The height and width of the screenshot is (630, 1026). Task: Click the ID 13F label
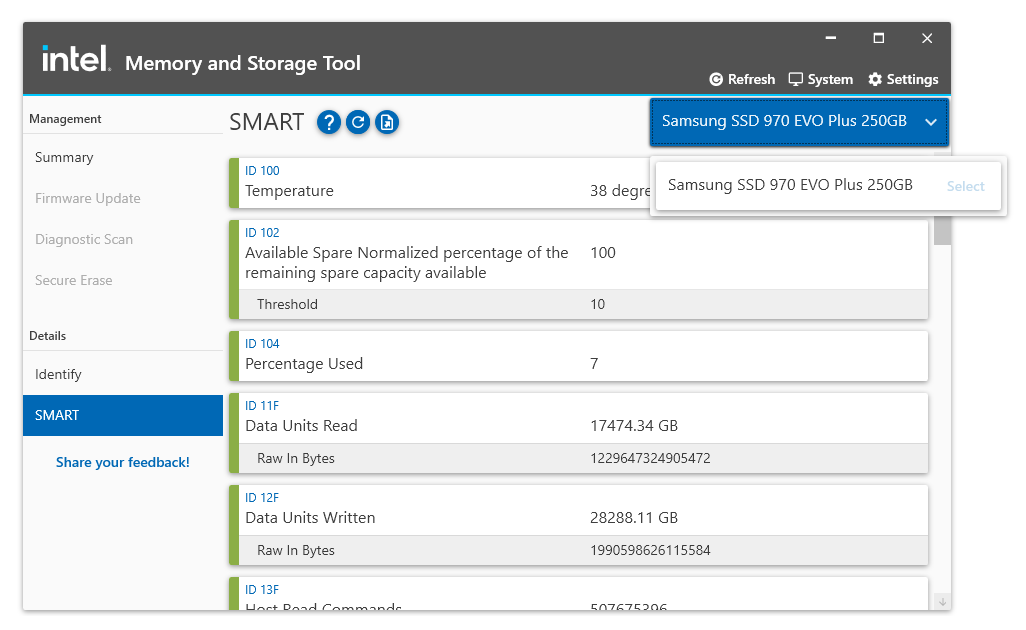point(262,590)
